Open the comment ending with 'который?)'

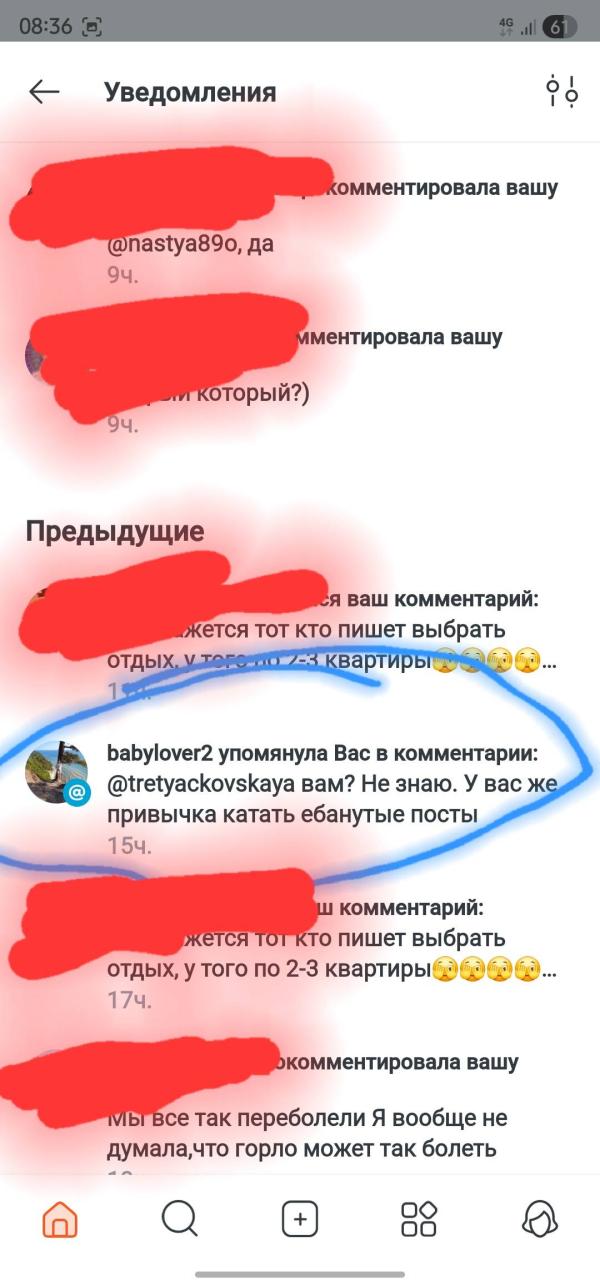(300, 382)
